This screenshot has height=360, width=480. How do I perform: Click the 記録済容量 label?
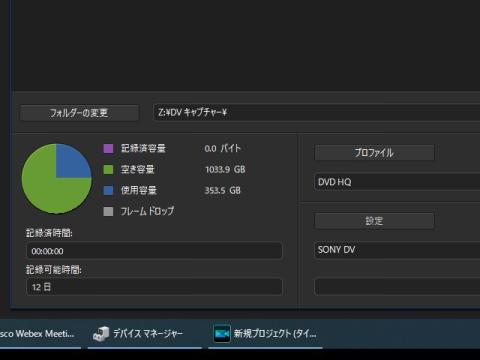pos(143,148)
